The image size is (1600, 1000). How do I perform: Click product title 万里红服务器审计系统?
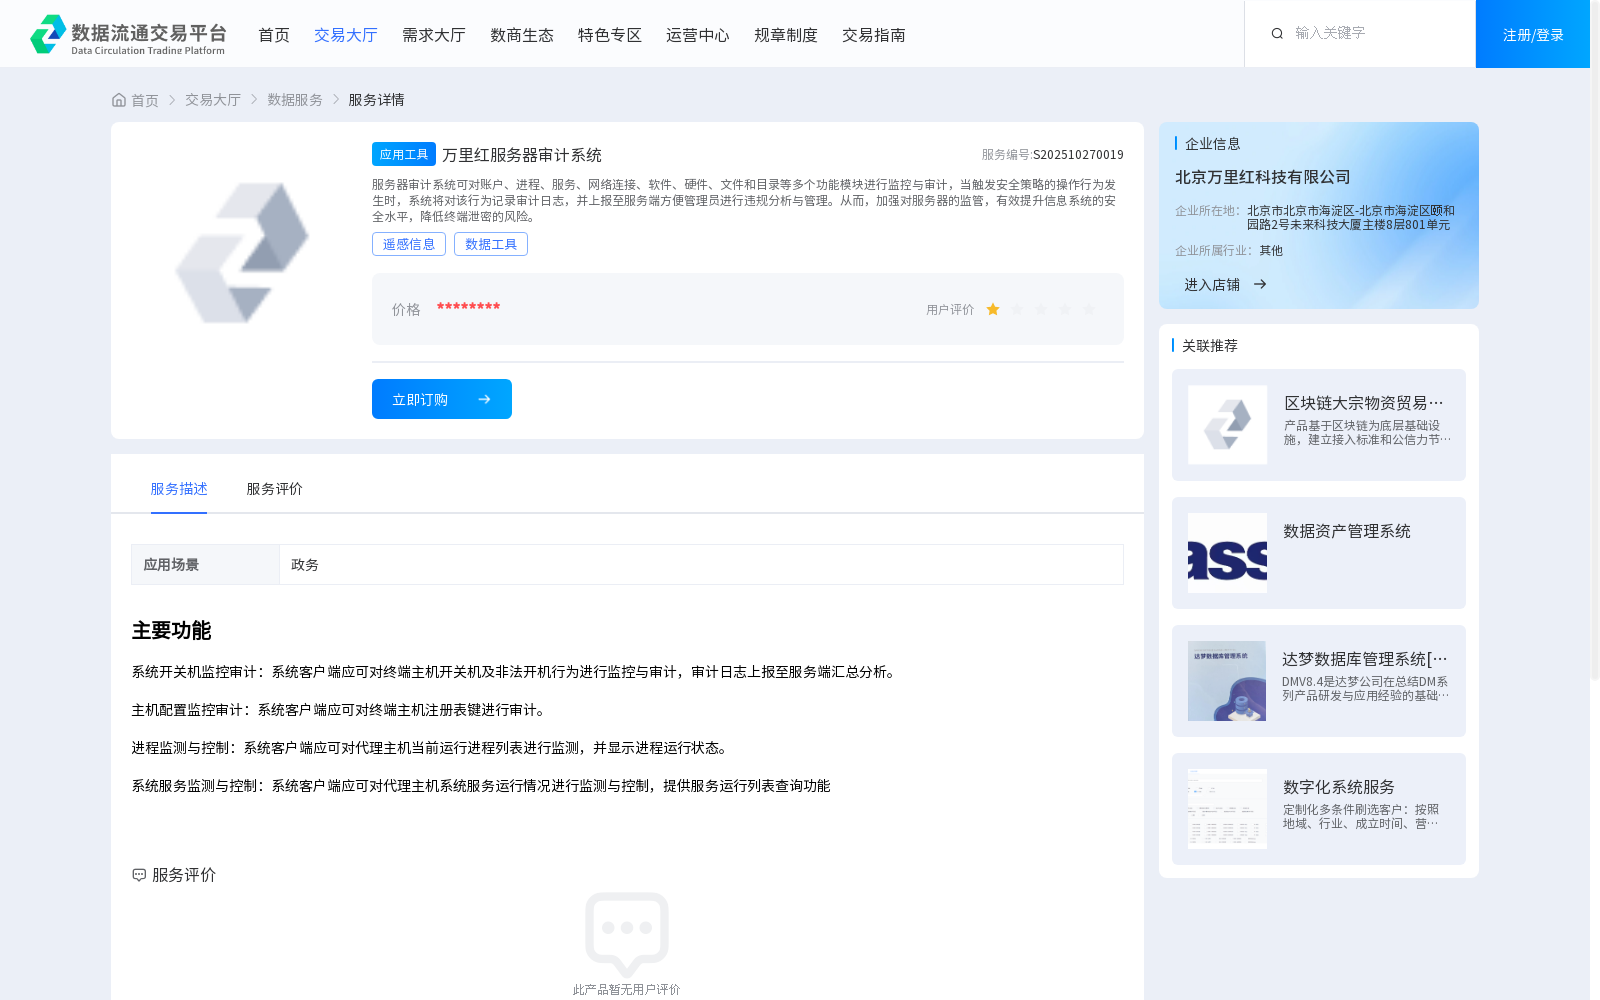[x=522, y=155]
